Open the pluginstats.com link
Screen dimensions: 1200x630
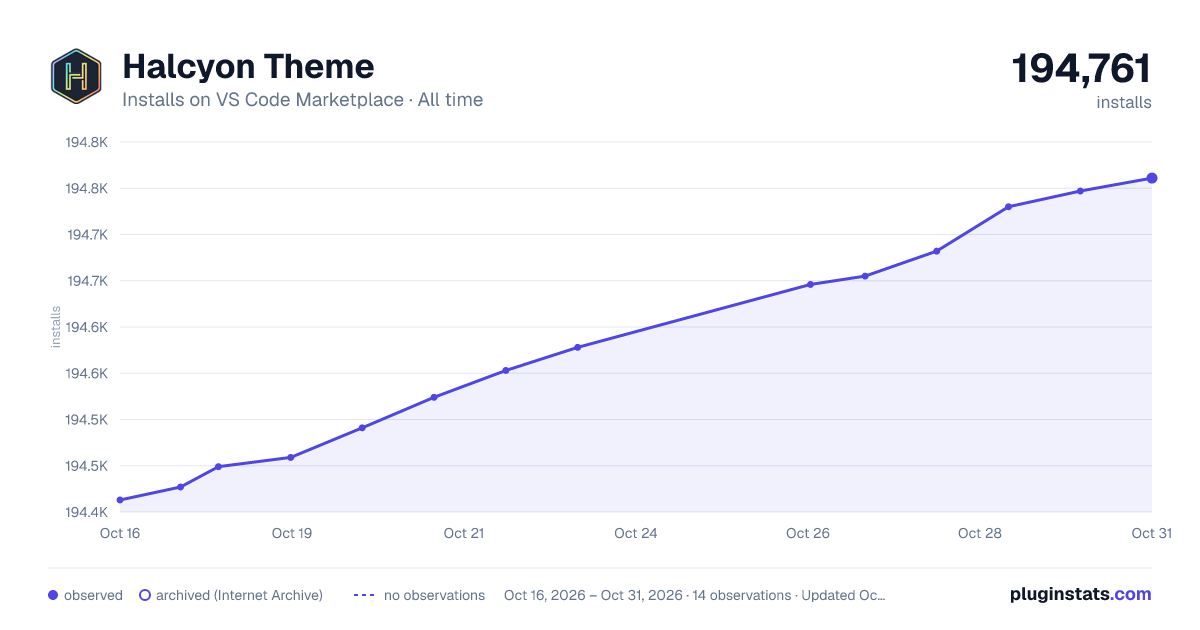pyautogui.click(x=1081, y=594)
